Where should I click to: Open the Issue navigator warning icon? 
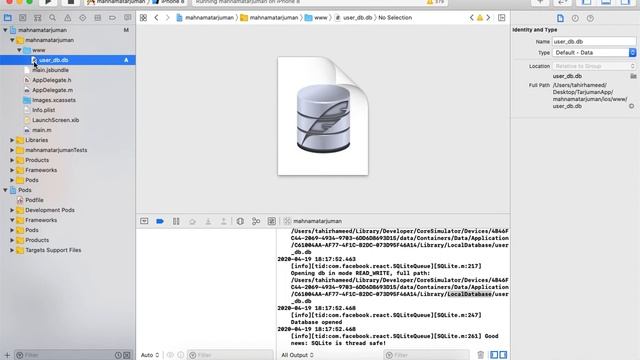pyautogui.click(x=68, y=18)
